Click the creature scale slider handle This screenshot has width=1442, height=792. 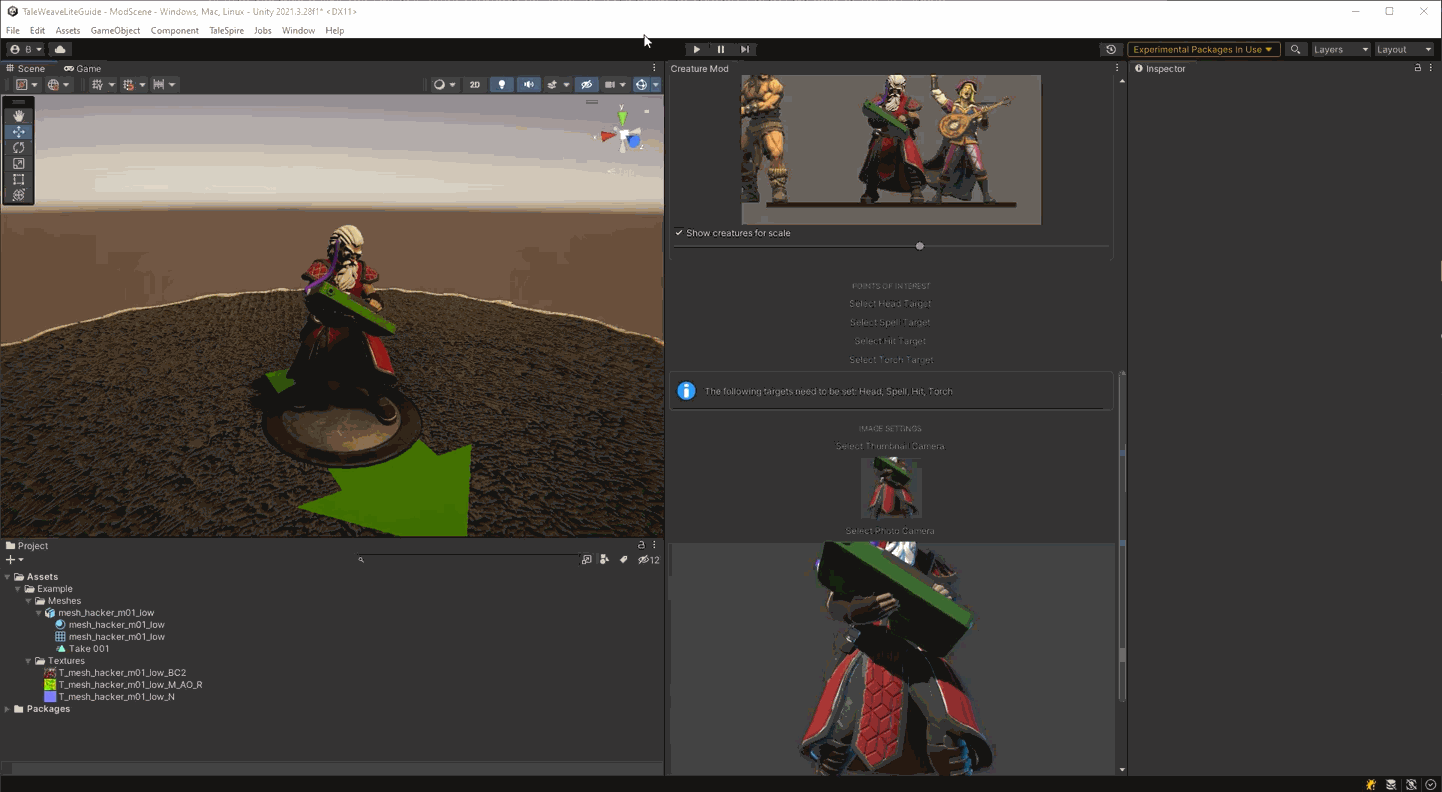[920, 246]
